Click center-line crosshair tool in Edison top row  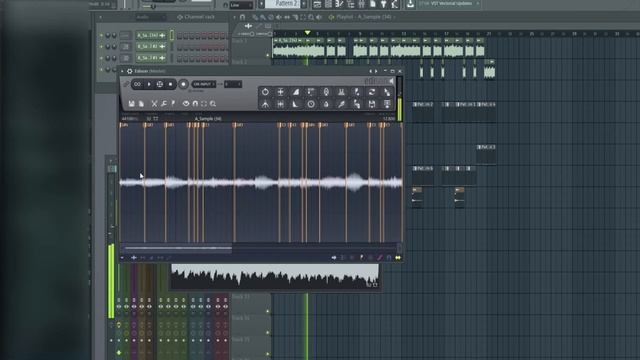280,92
